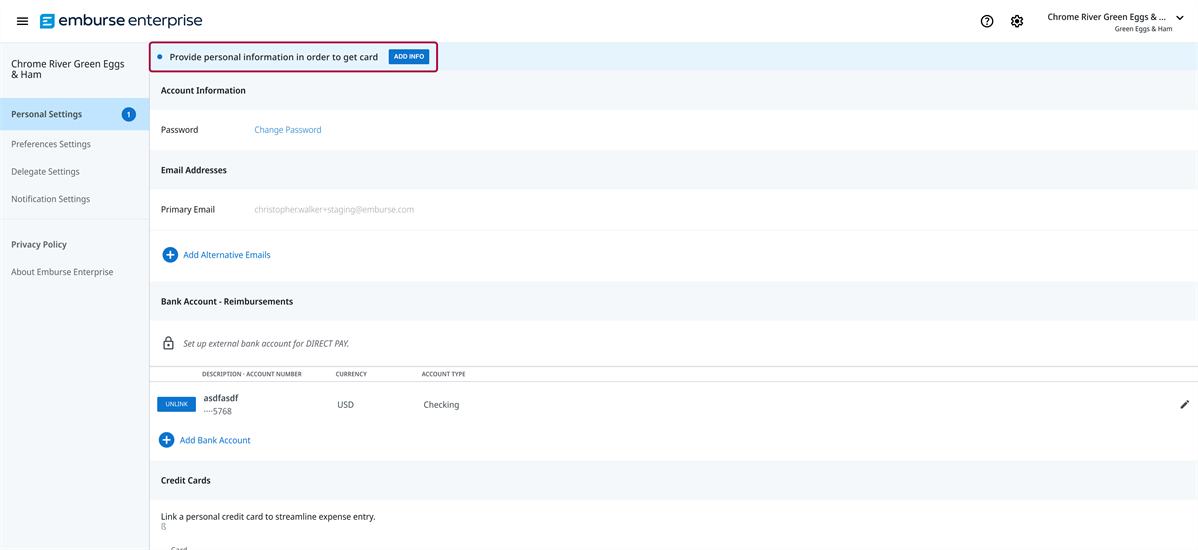Open About Emburse Enterprise
This screenshot has height=550, width=1198.
point(62,272)
